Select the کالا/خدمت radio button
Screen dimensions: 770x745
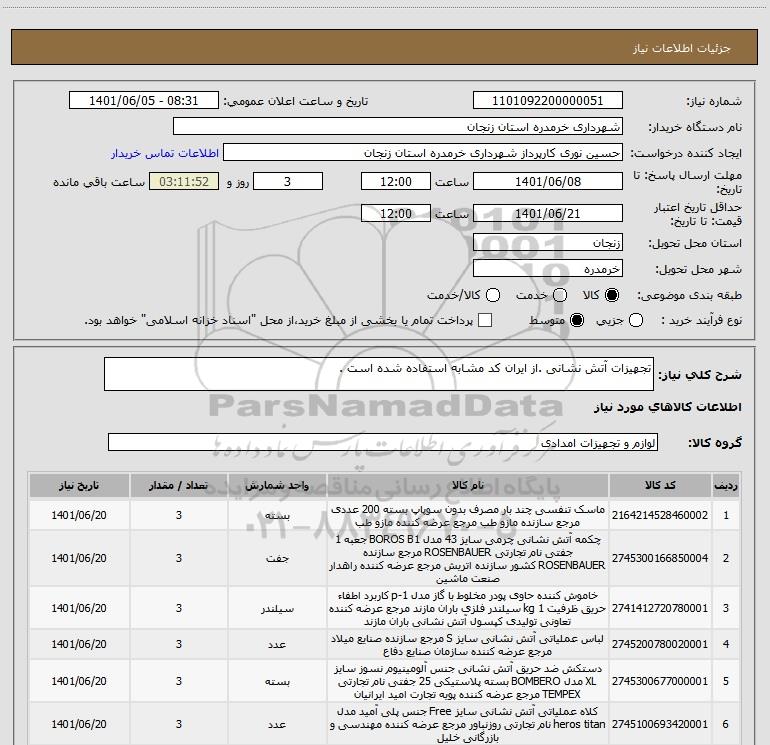pos(493,295)
